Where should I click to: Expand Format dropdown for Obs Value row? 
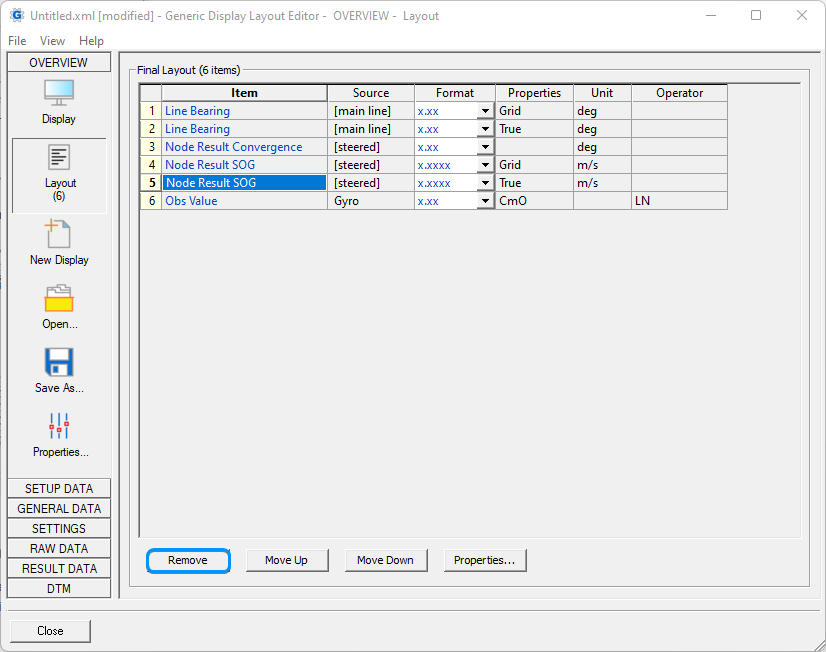(485, 201)
